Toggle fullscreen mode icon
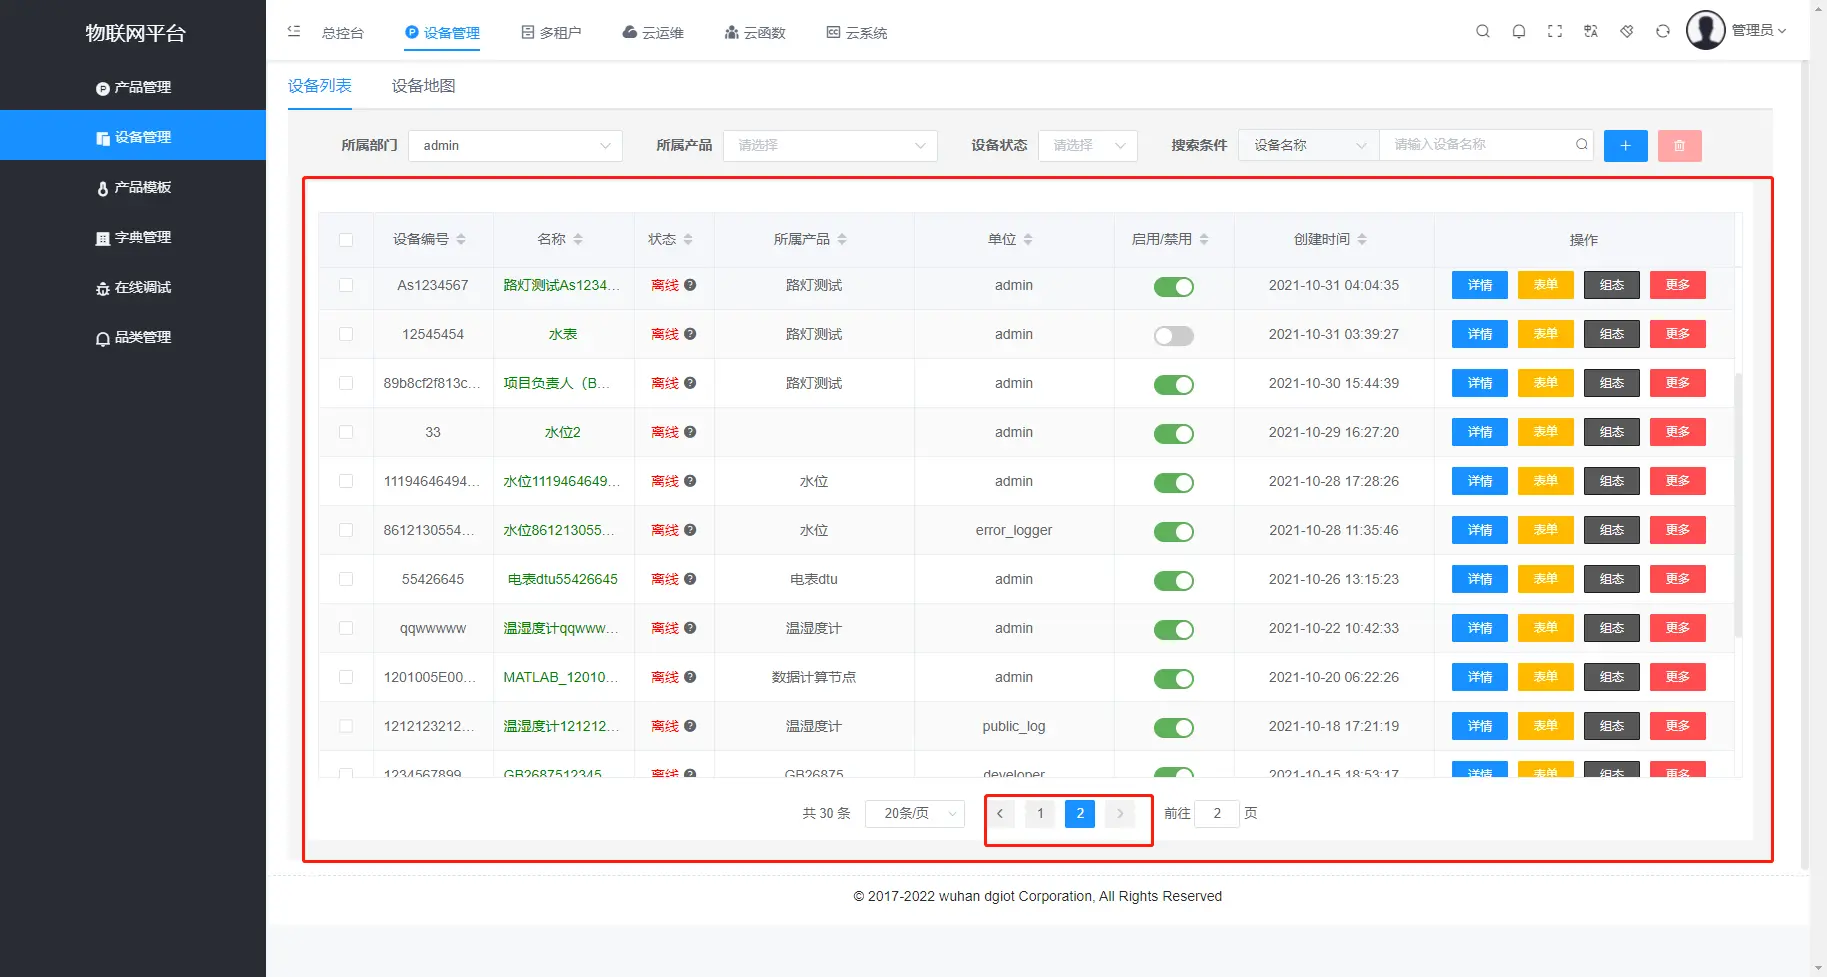 tap(1554, 31)
